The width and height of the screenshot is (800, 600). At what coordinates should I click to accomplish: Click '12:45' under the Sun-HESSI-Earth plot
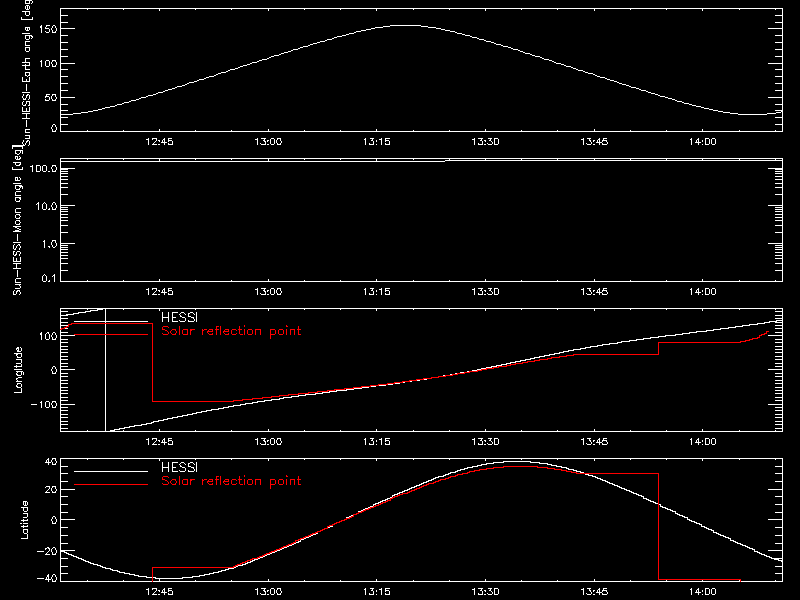(x=159, y=142)
